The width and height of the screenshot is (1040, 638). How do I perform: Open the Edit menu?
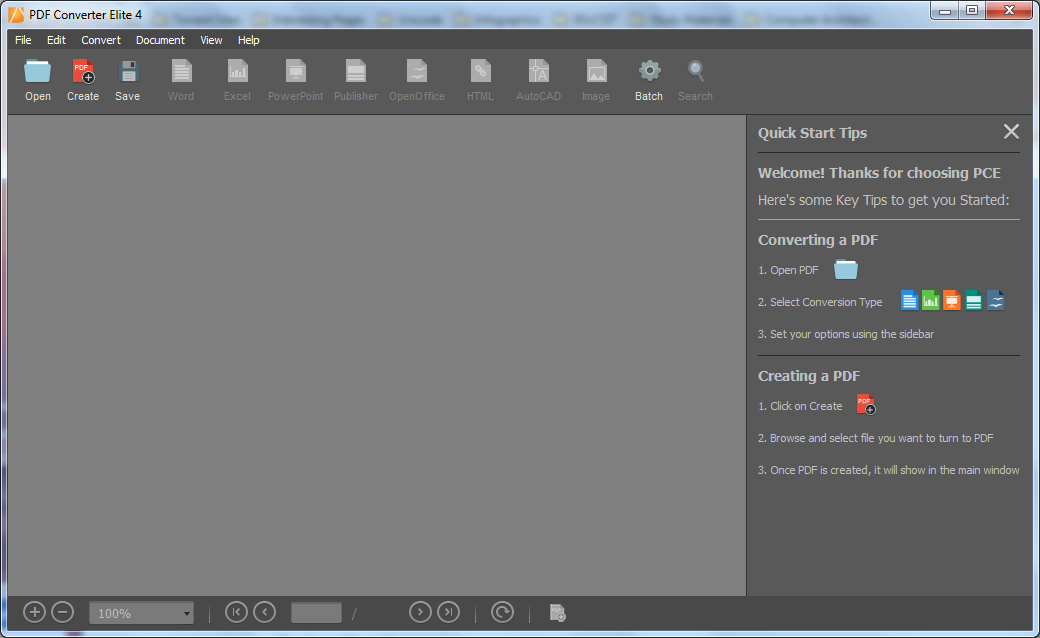tap(56, 40)
